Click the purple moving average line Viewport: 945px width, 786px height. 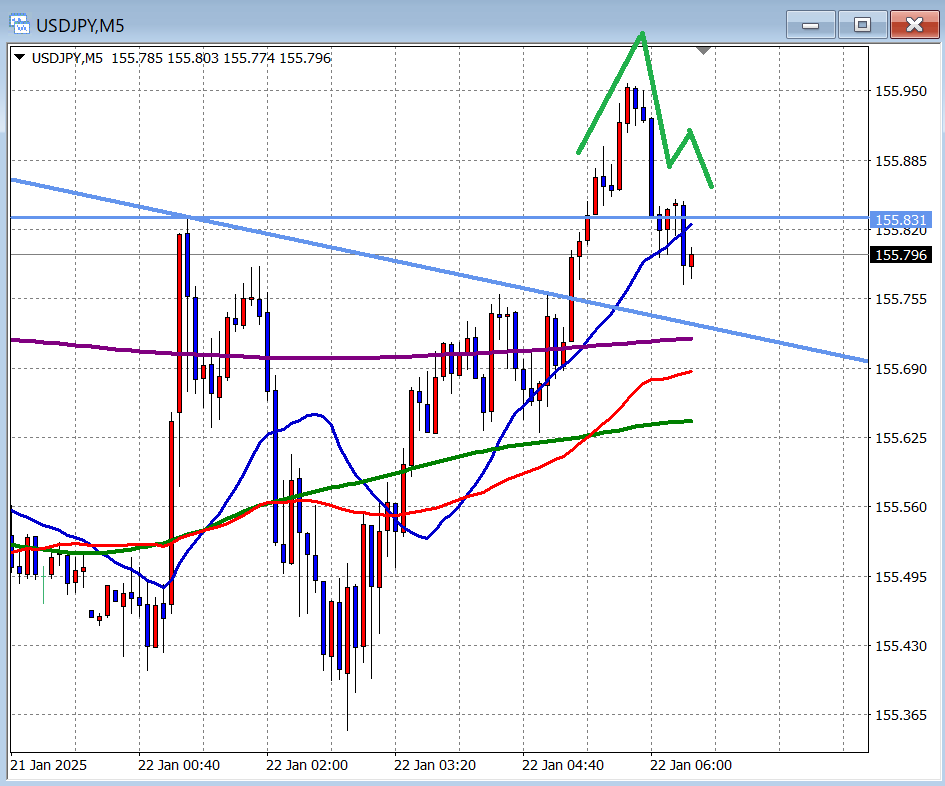pos(300,357)
